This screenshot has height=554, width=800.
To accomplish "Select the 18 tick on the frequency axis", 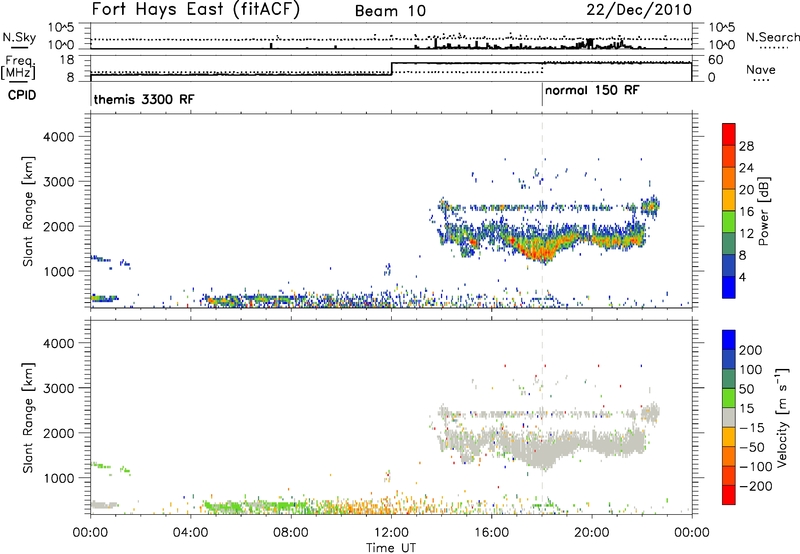I will [x=66, y=59].
